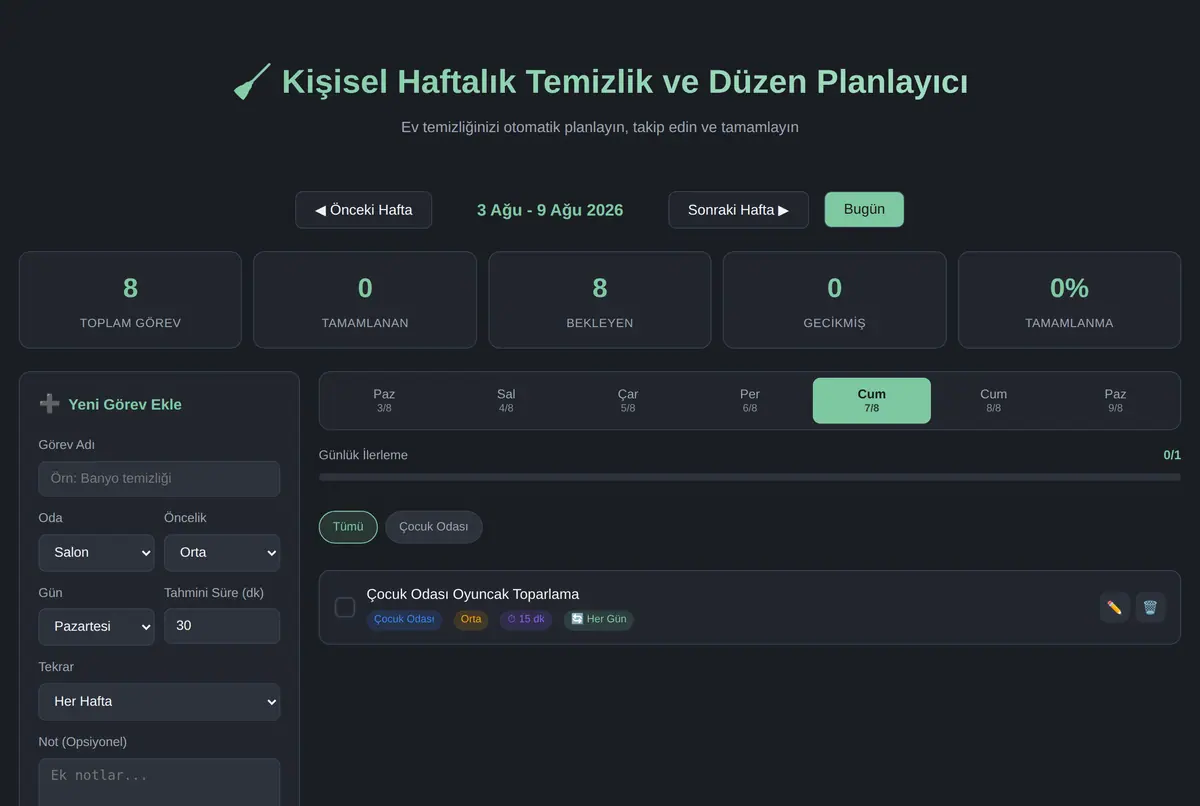Viewport: 1200px width, 806px height.
Task: Filter tasks by Tümü
Action: (348, 527)
